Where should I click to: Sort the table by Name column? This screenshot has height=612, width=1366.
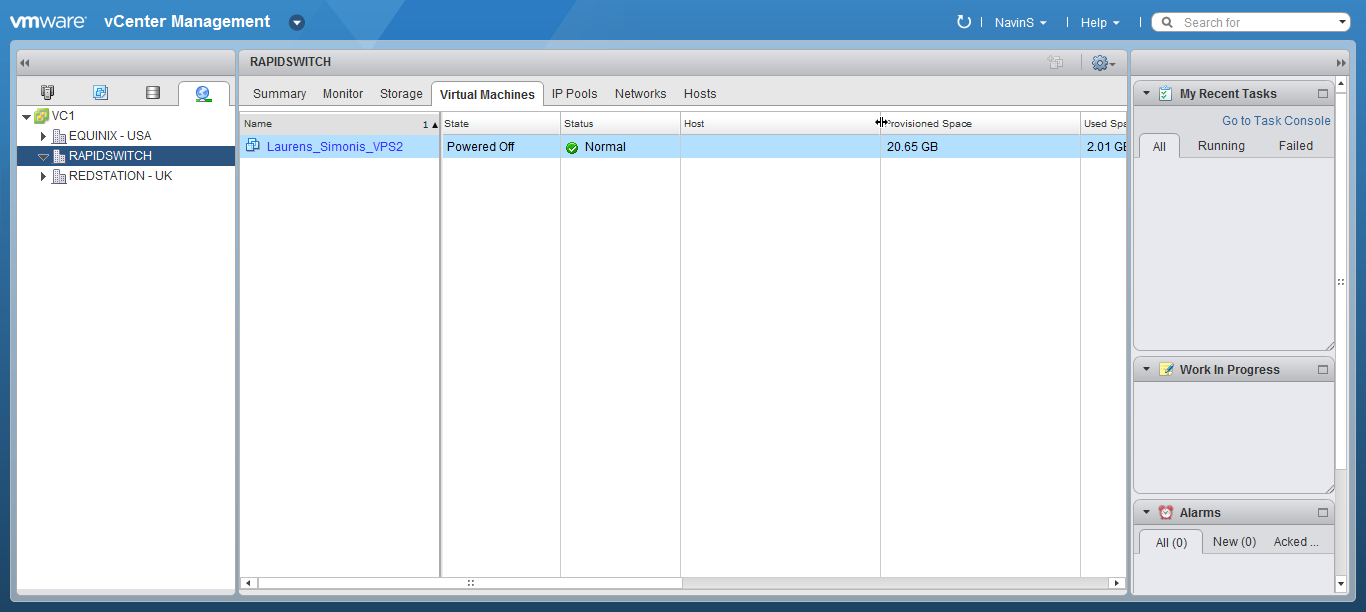pos(339,123)
